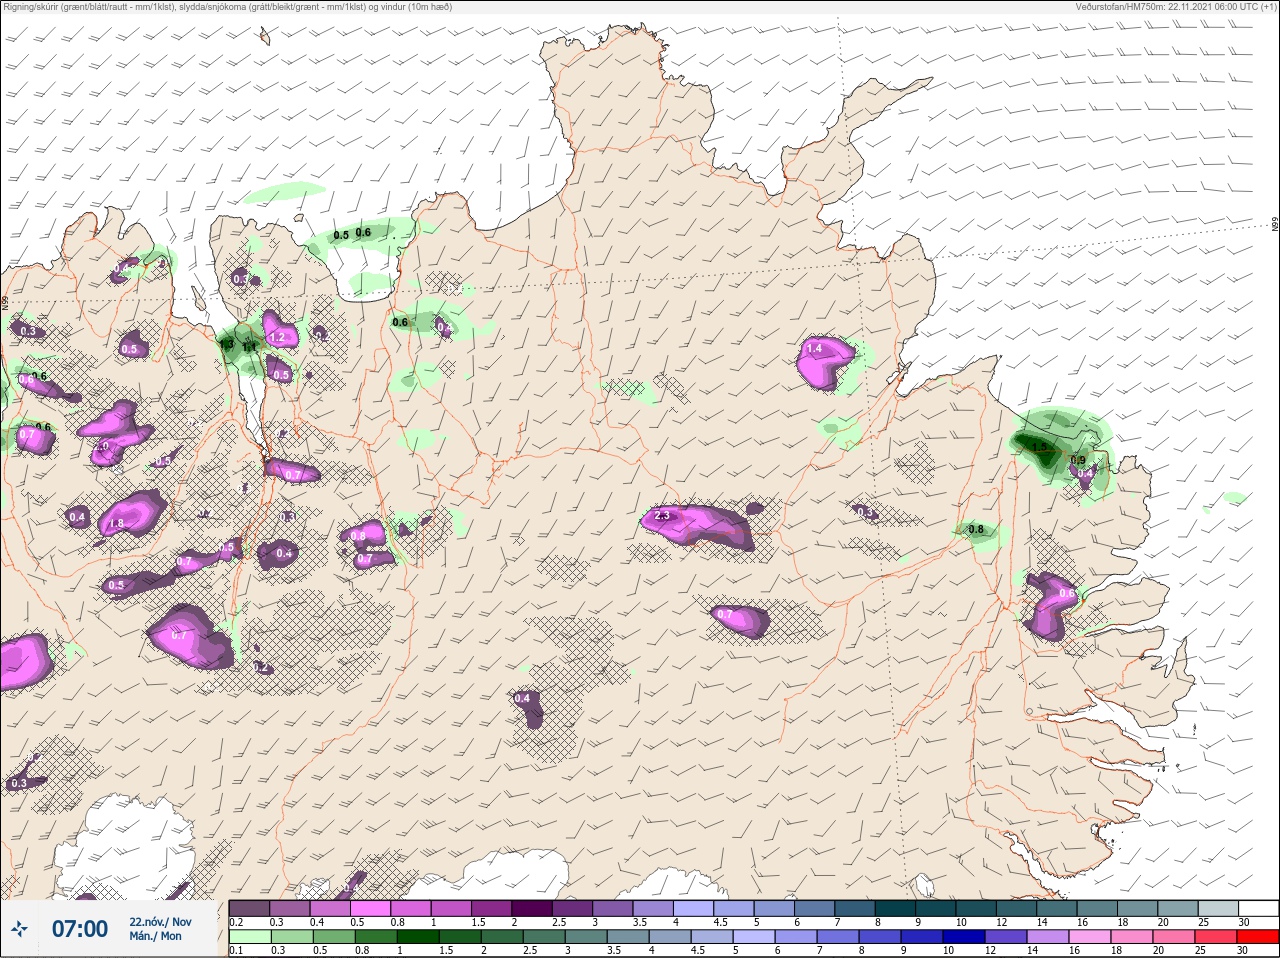The width and height of the screenshot is (1280, 958).
Task: Pick the red lower-row swatch labeled 30
Action: click(x=1258, y=937)
